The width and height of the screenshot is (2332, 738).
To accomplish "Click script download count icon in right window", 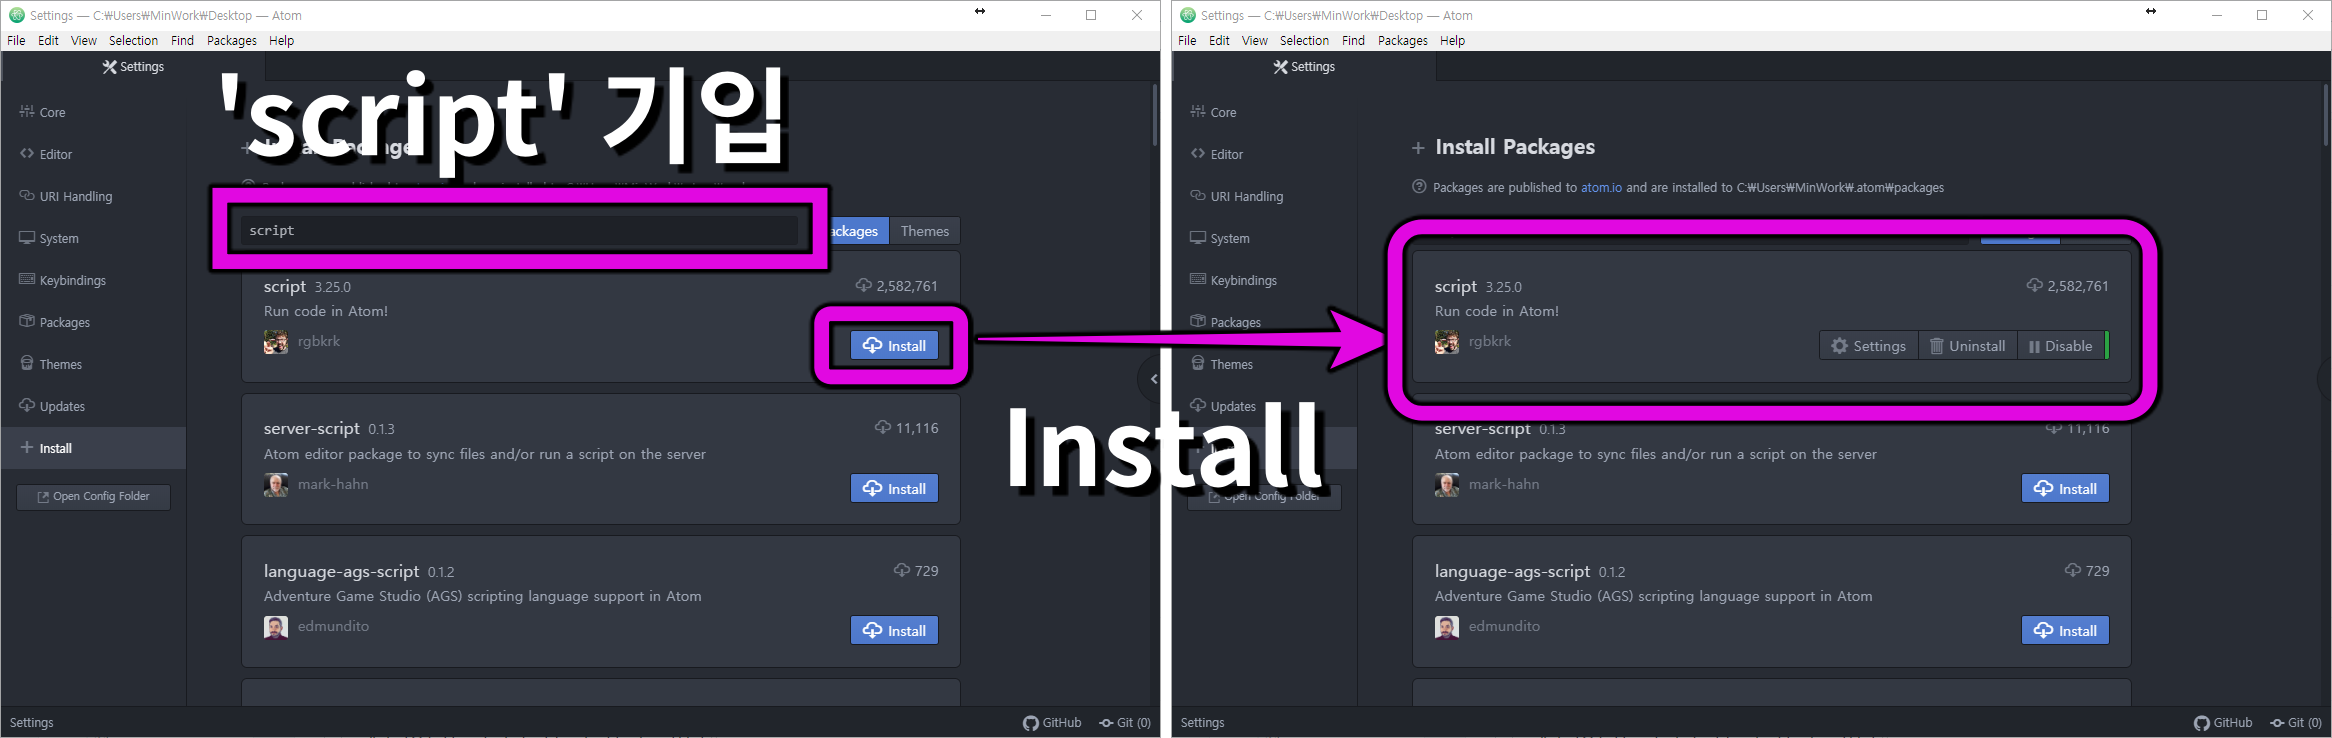I will coord(2035,286).
